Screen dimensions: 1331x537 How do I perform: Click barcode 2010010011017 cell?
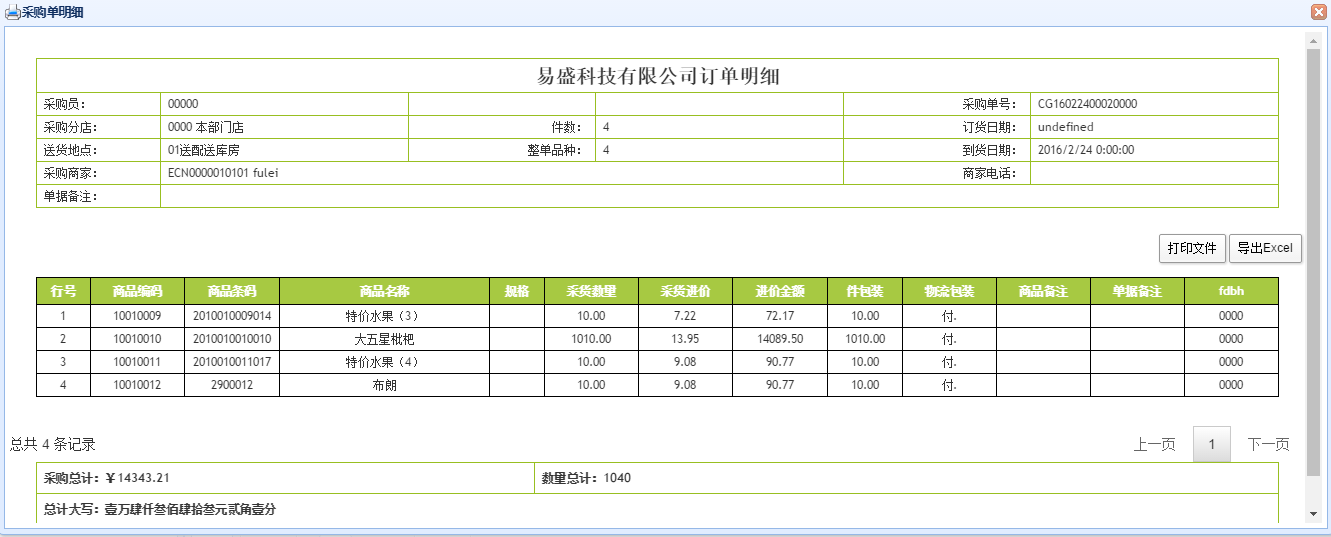(232, 362)
